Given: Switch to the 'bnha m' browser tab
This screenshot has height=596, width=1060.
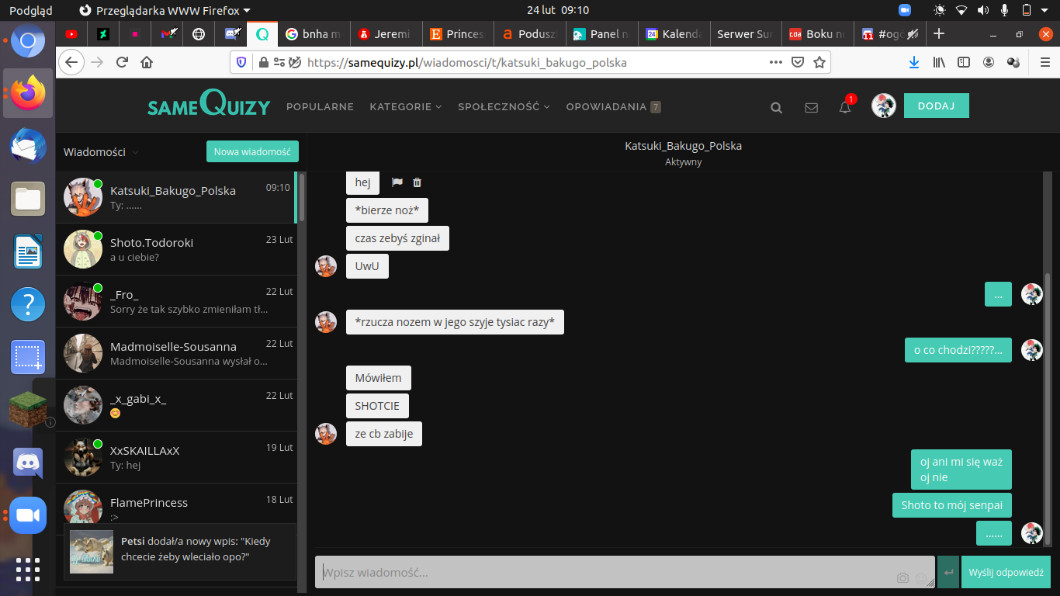Looking at the screenshot, I should tap(312, 34).
